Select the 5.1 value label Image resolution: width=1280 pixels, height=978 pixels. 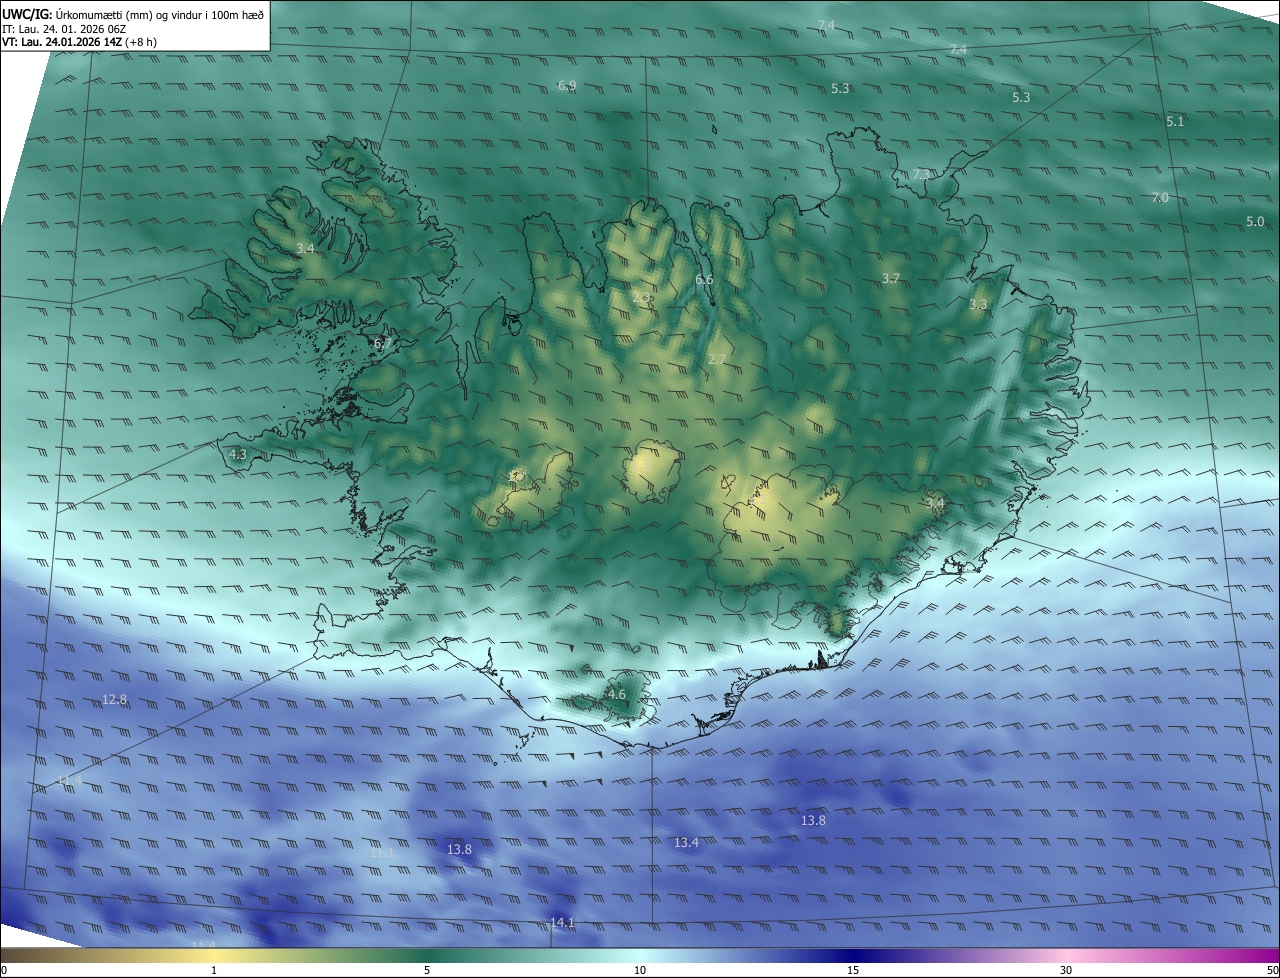pos(1175,122)
